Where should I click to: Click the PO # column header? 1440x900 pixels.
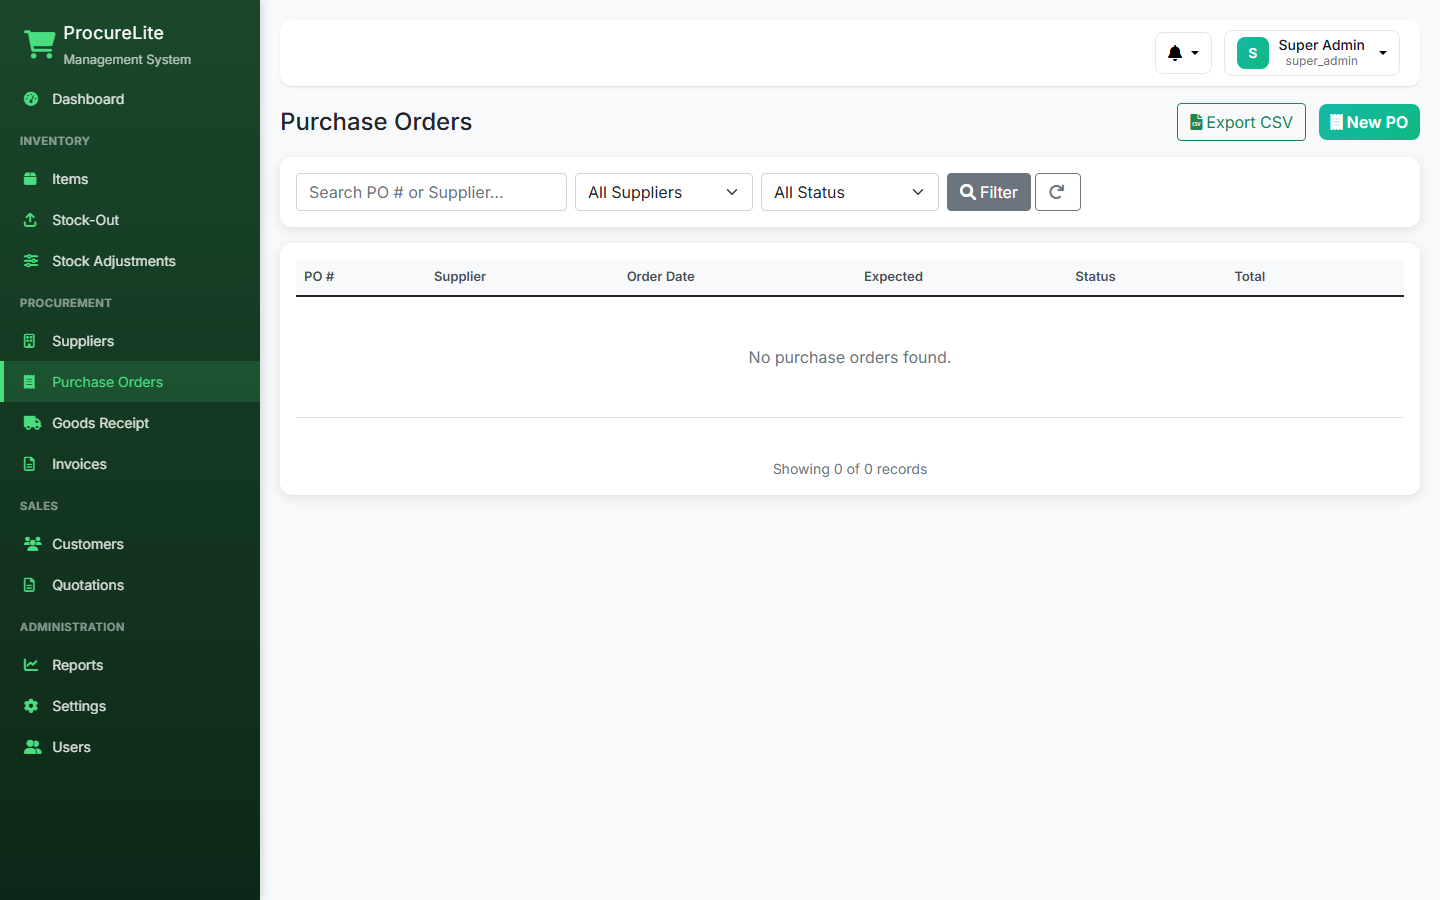(x=319, y=277)
